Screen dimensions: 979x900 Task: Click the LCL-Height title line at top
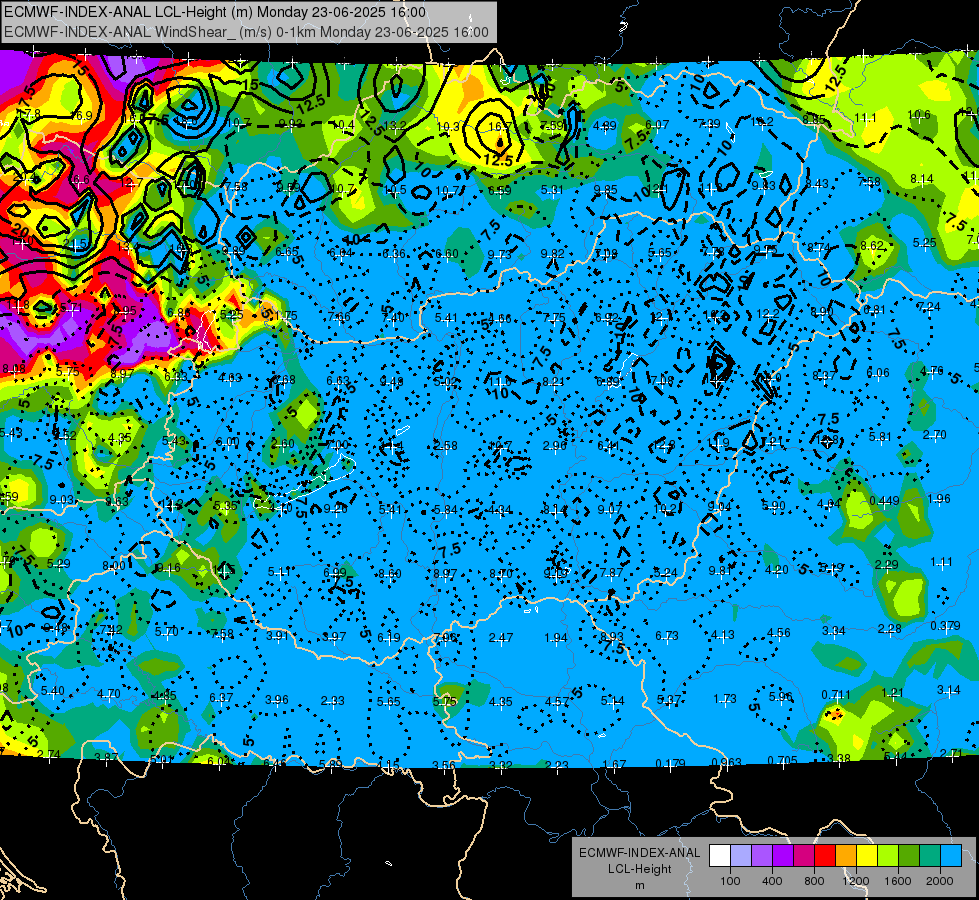pos(215,12)
